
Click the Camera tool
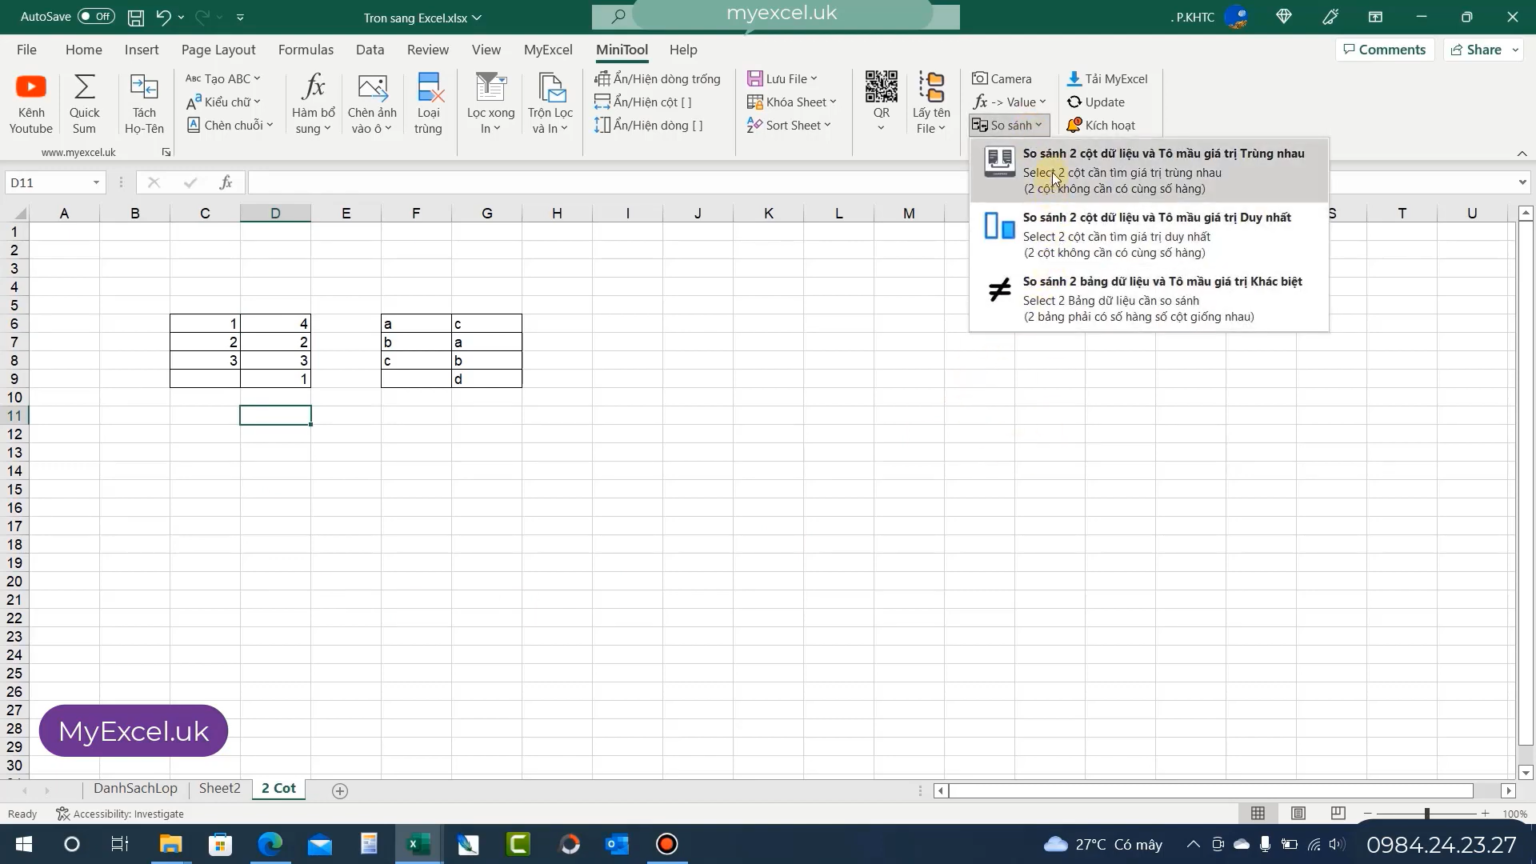tap(1003, 78)
